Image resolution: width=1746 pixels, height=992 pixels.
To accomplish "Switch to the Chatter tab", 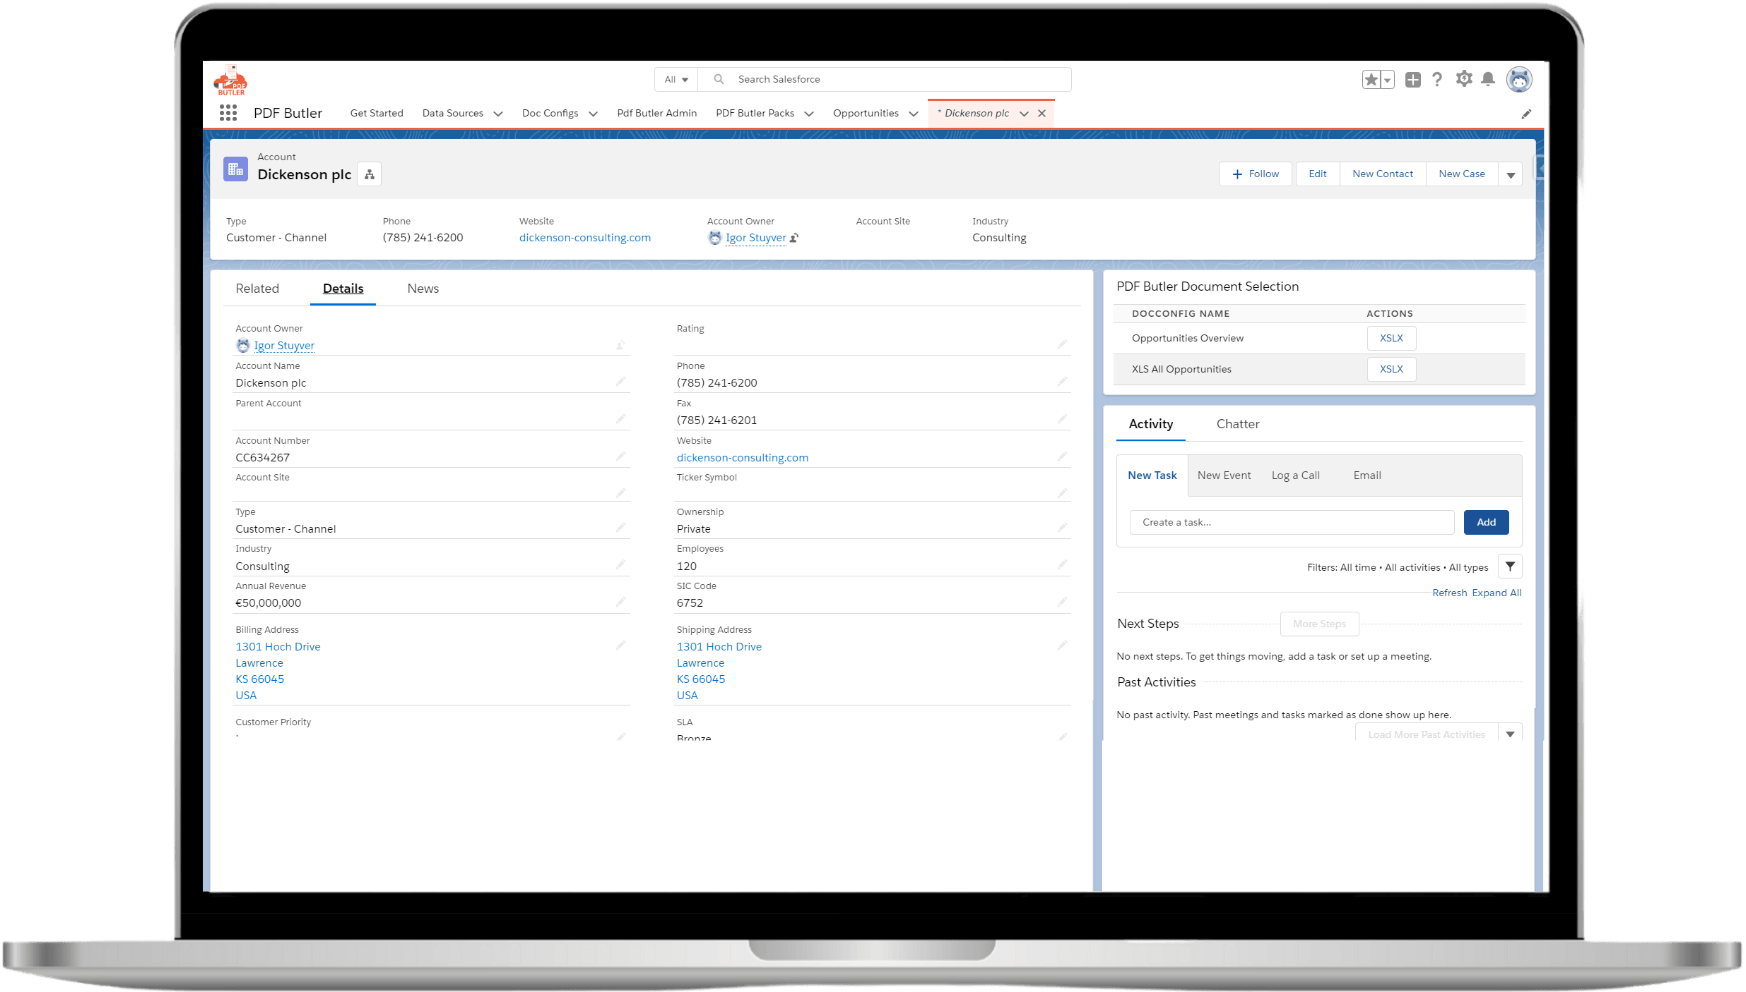I will click(1238, 424).
